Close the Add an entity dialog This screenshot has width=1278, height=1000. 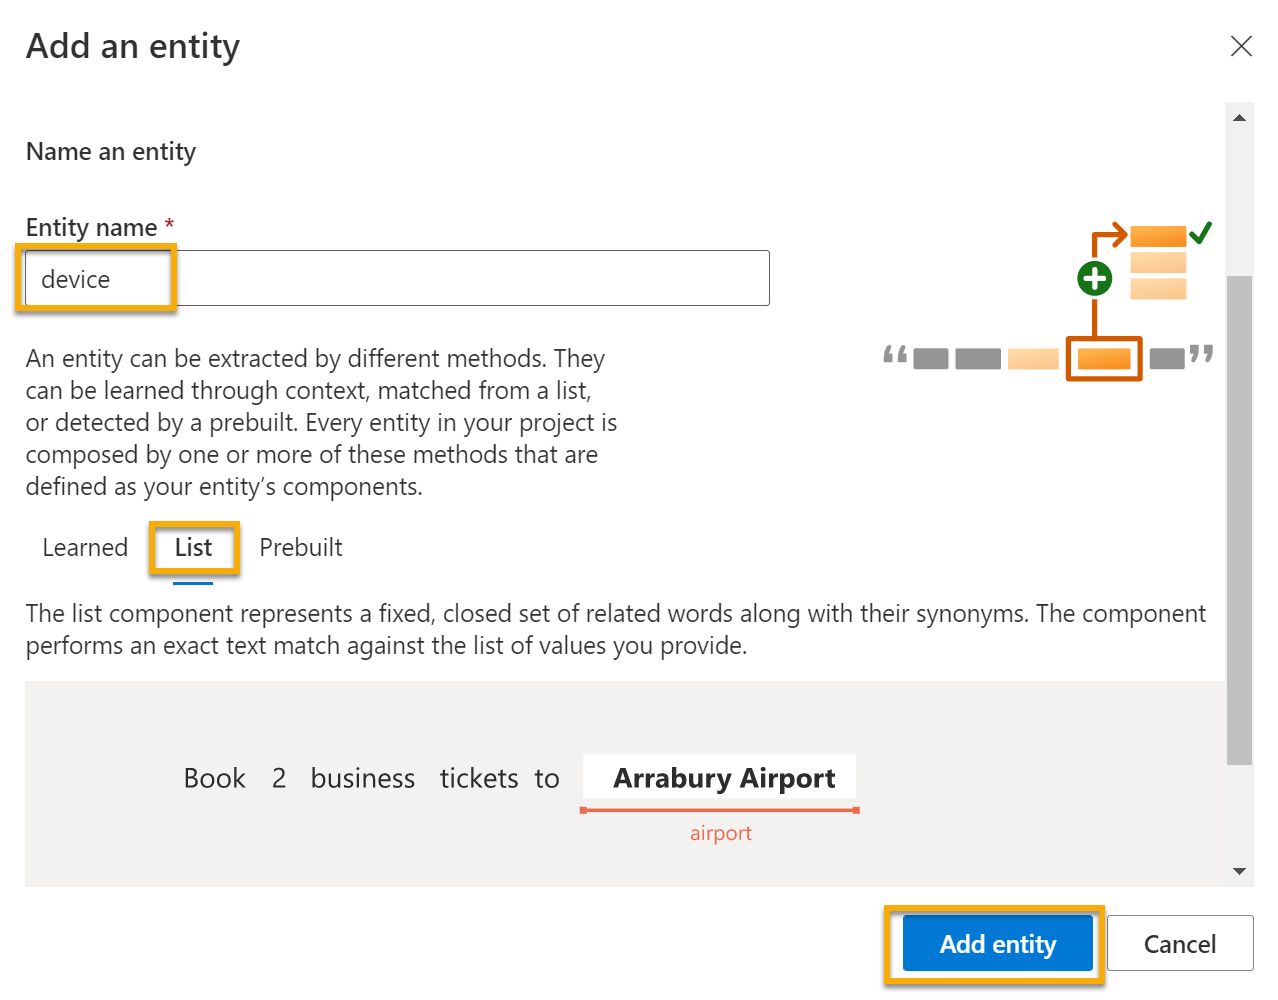(x=1241, y=46)
